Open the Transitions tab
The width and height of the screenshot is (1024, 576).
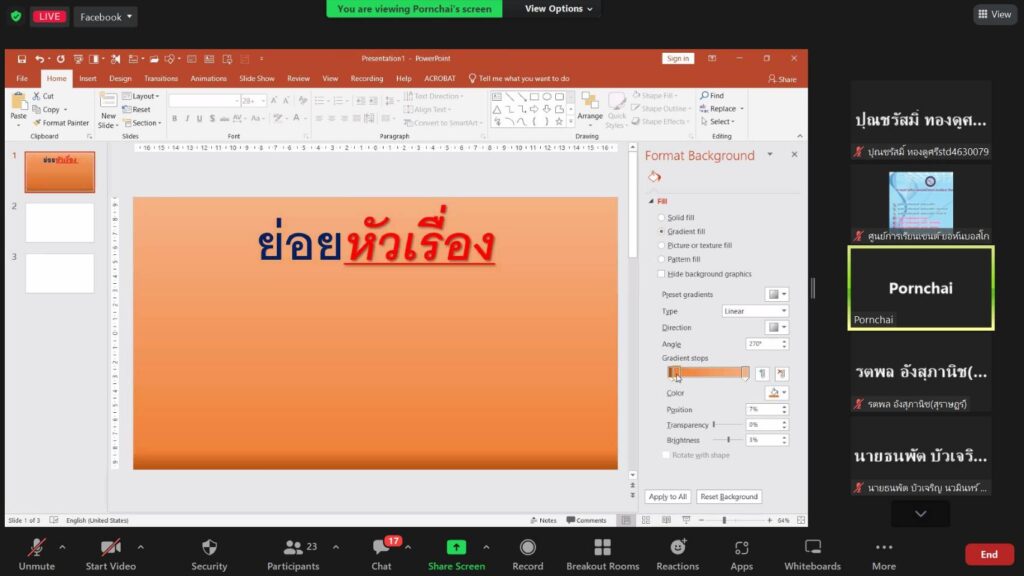point(161,78)
